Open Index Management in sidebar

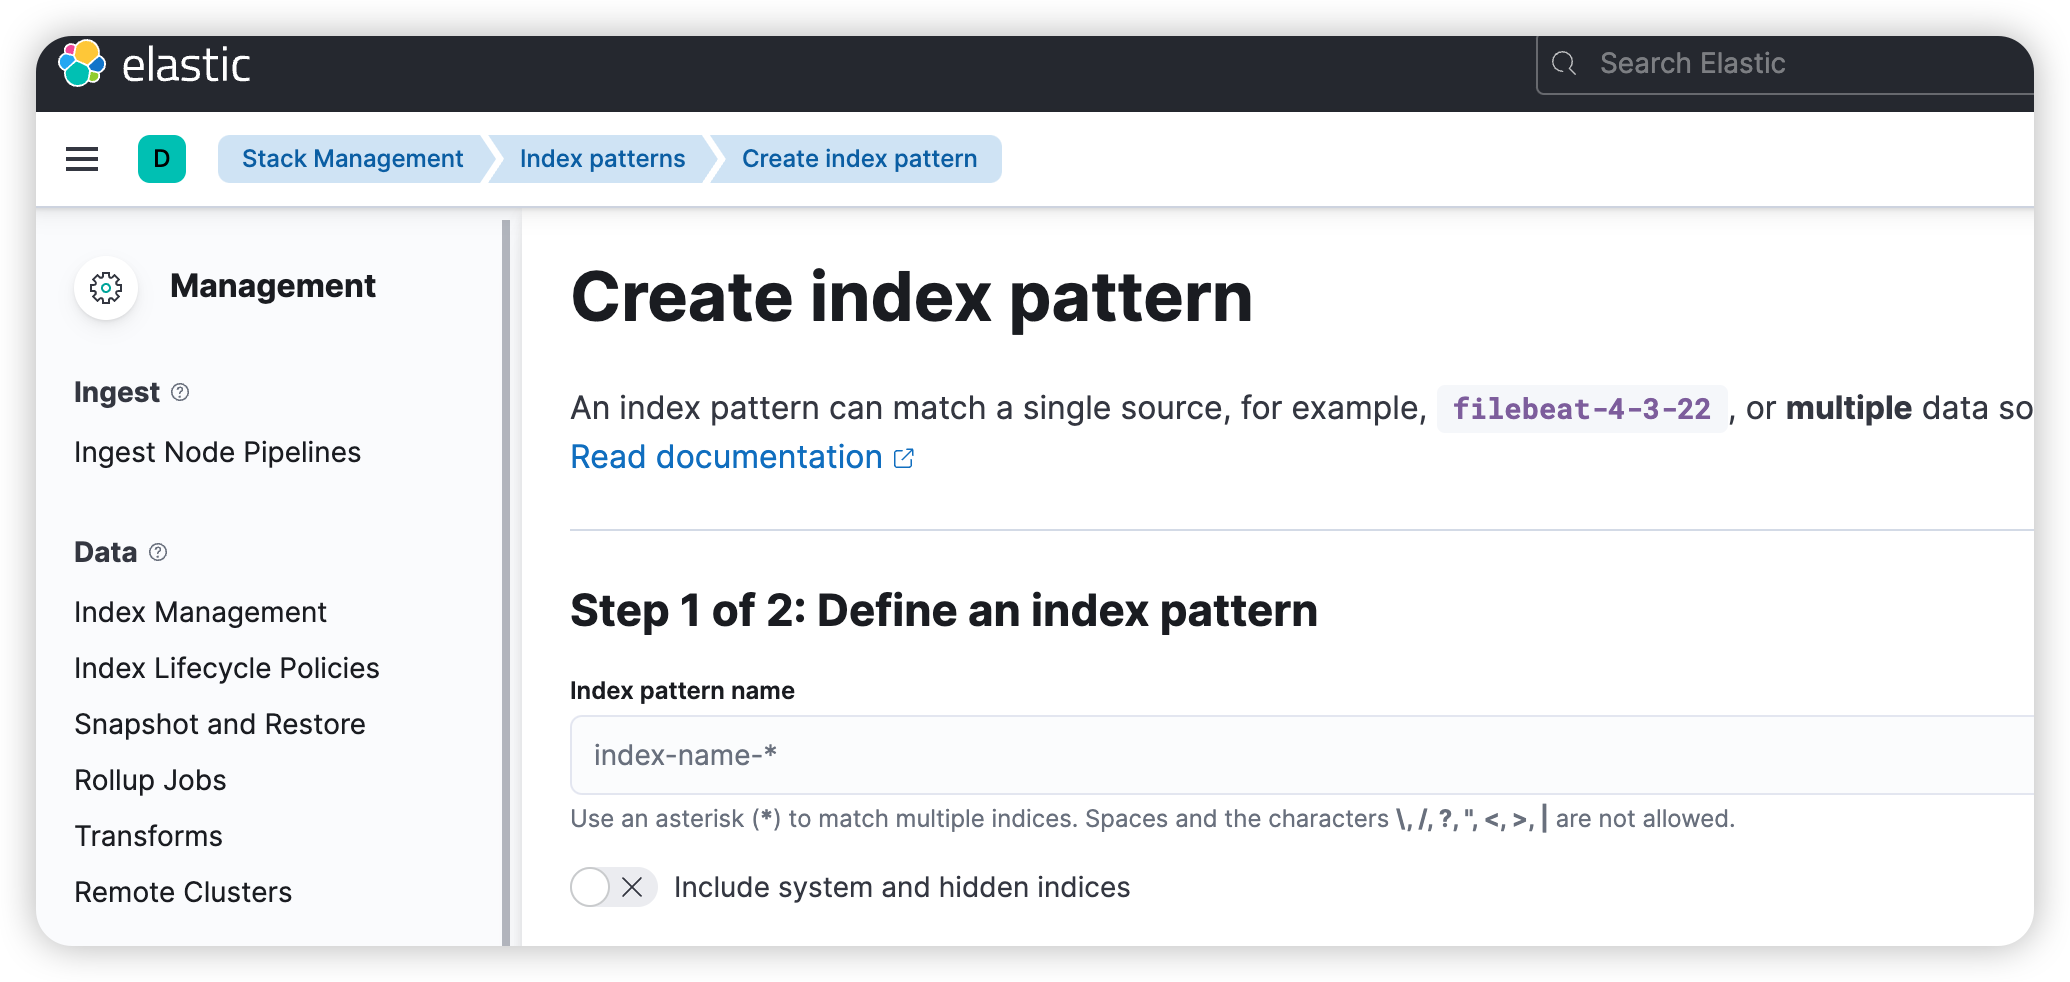[x=200, y=612]
